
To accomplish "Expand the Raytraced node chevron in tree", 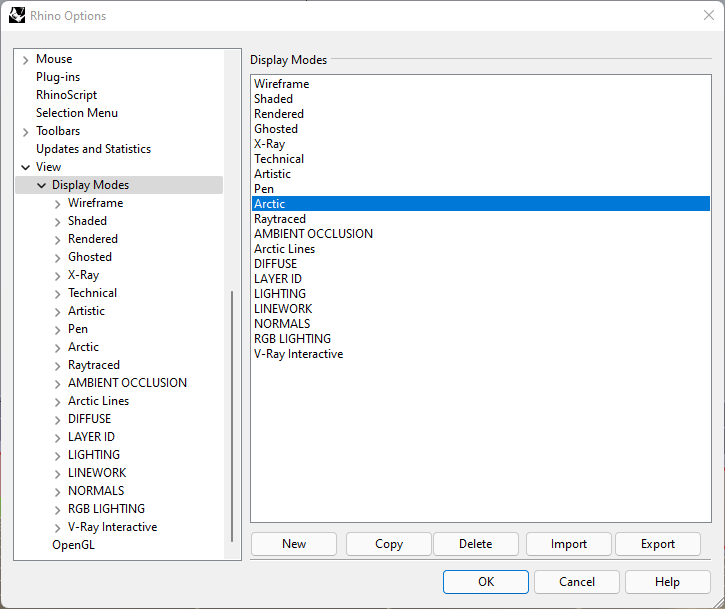I will point(57,366).
